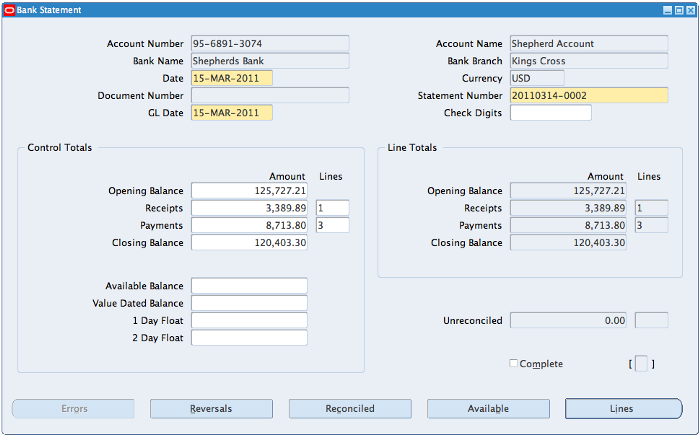This screenshot has height=437, width=700.
Task: Click into the Value Dated Balance field
Action: (x=249, y=303)
